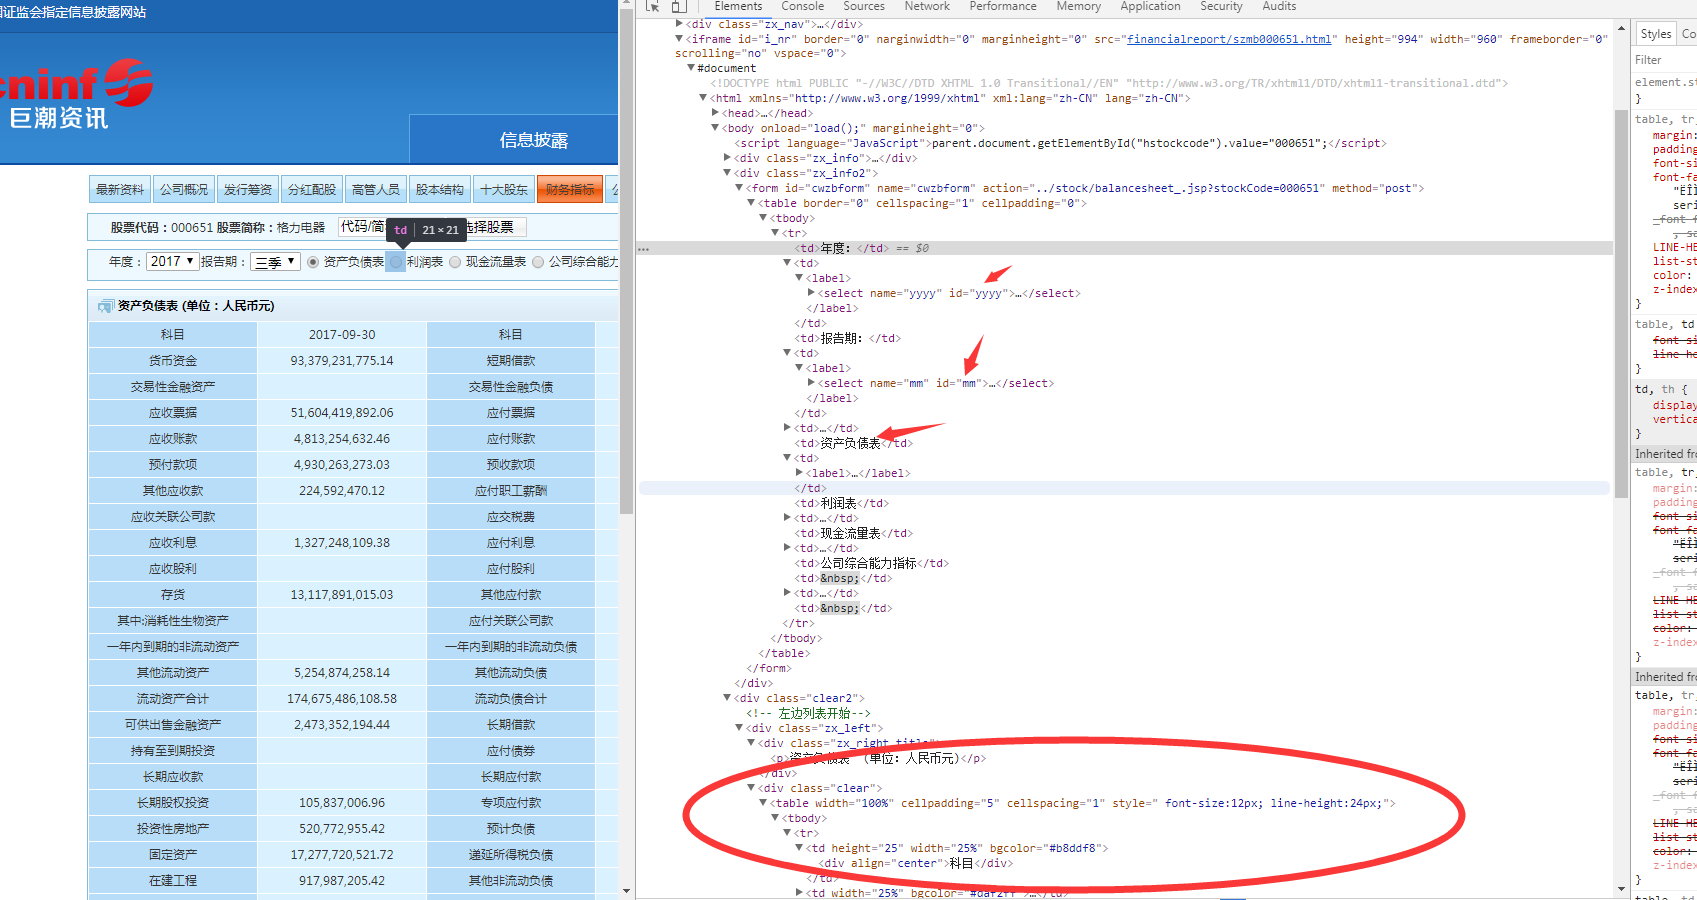Image resolution: width=1697 pixels, height=900 pixels.
Task: Switch to the Network tab
Action: [x=927, y=6]
